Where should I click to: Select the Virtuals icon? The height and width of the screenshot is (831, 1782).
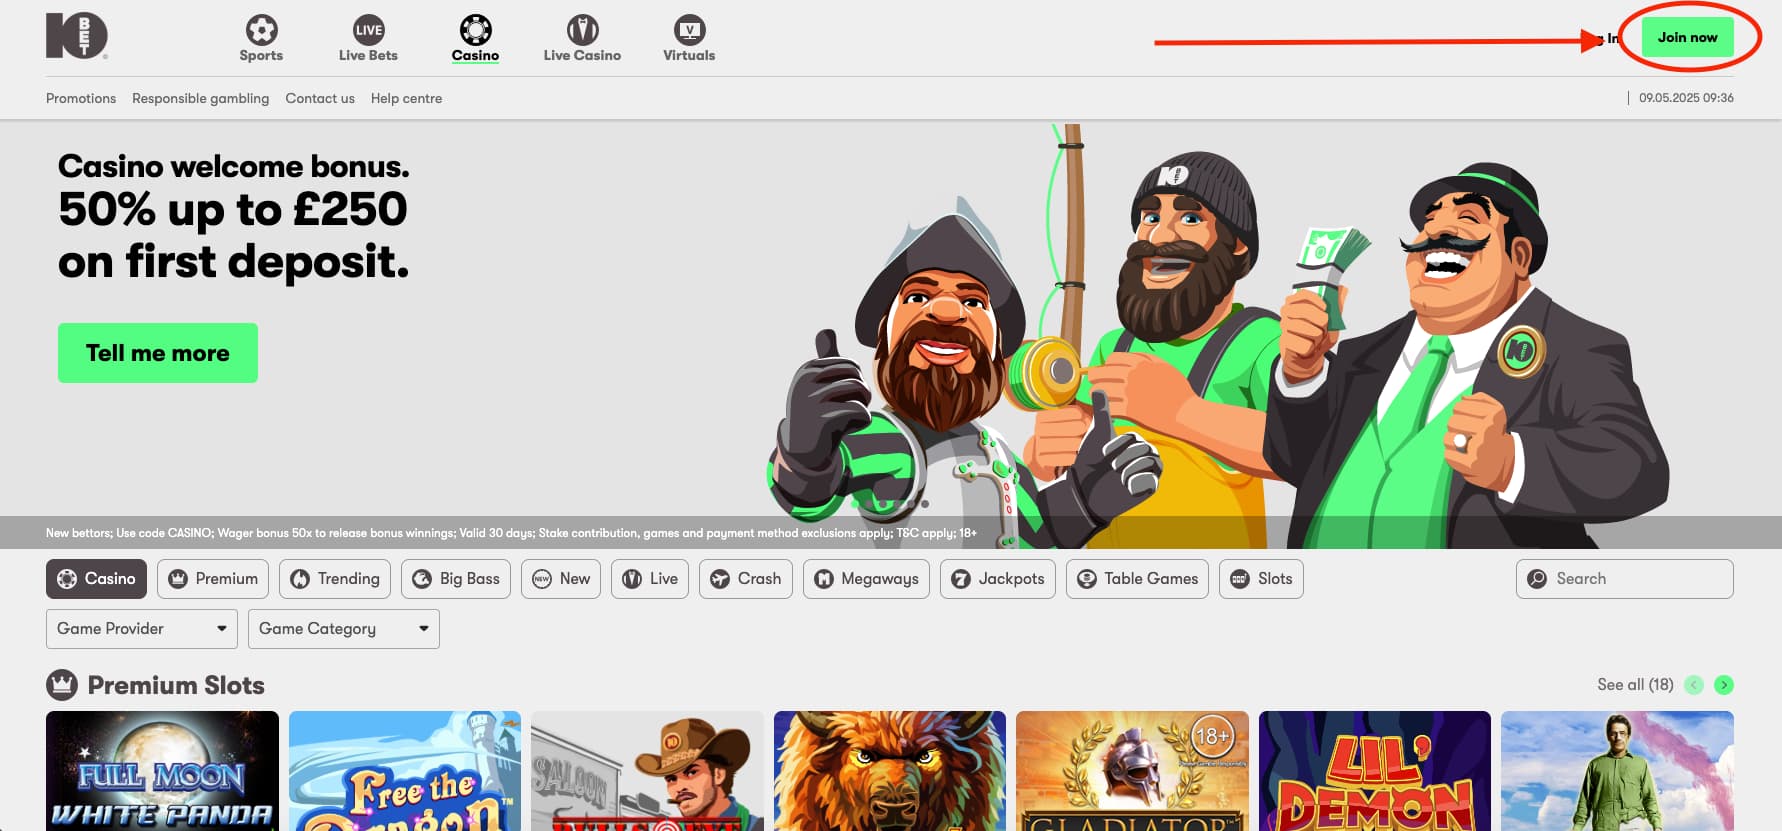pyautogui.click(x=689, y=30)
